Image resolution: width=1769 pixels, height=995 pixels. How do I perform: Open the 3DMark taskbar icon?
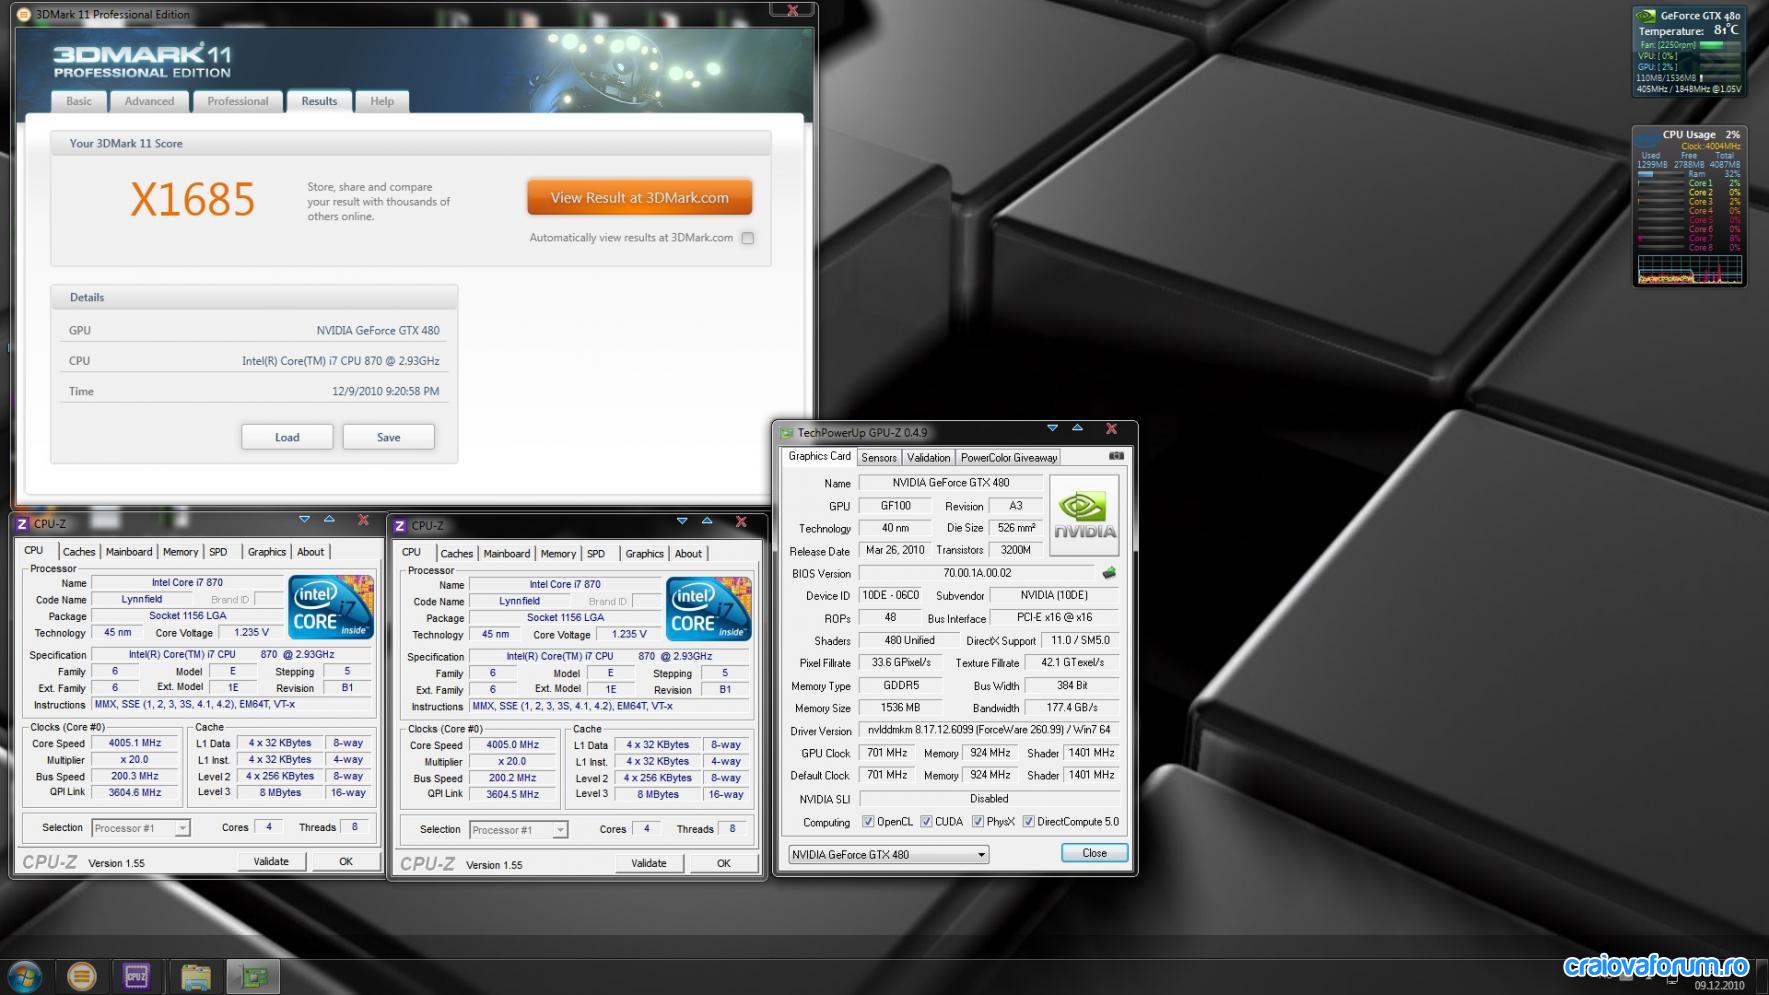click(81, 976)
